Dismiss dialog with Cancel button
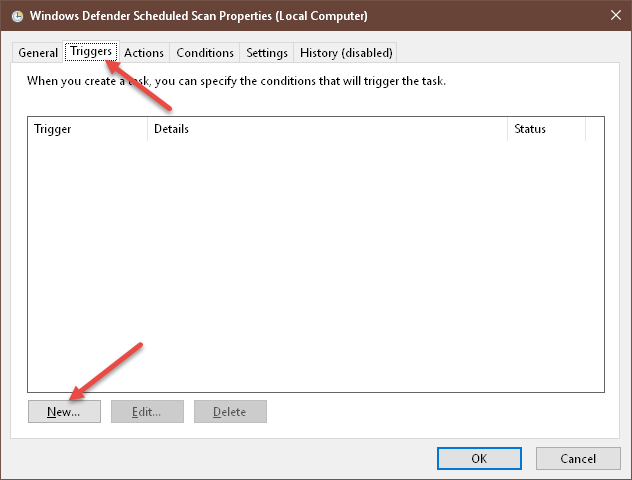 [578, 458]
